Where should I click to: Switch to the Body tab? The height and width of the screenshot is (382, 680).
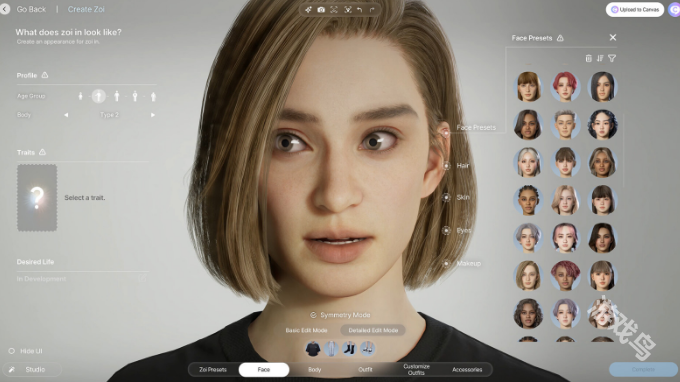(x=314, y=369)
